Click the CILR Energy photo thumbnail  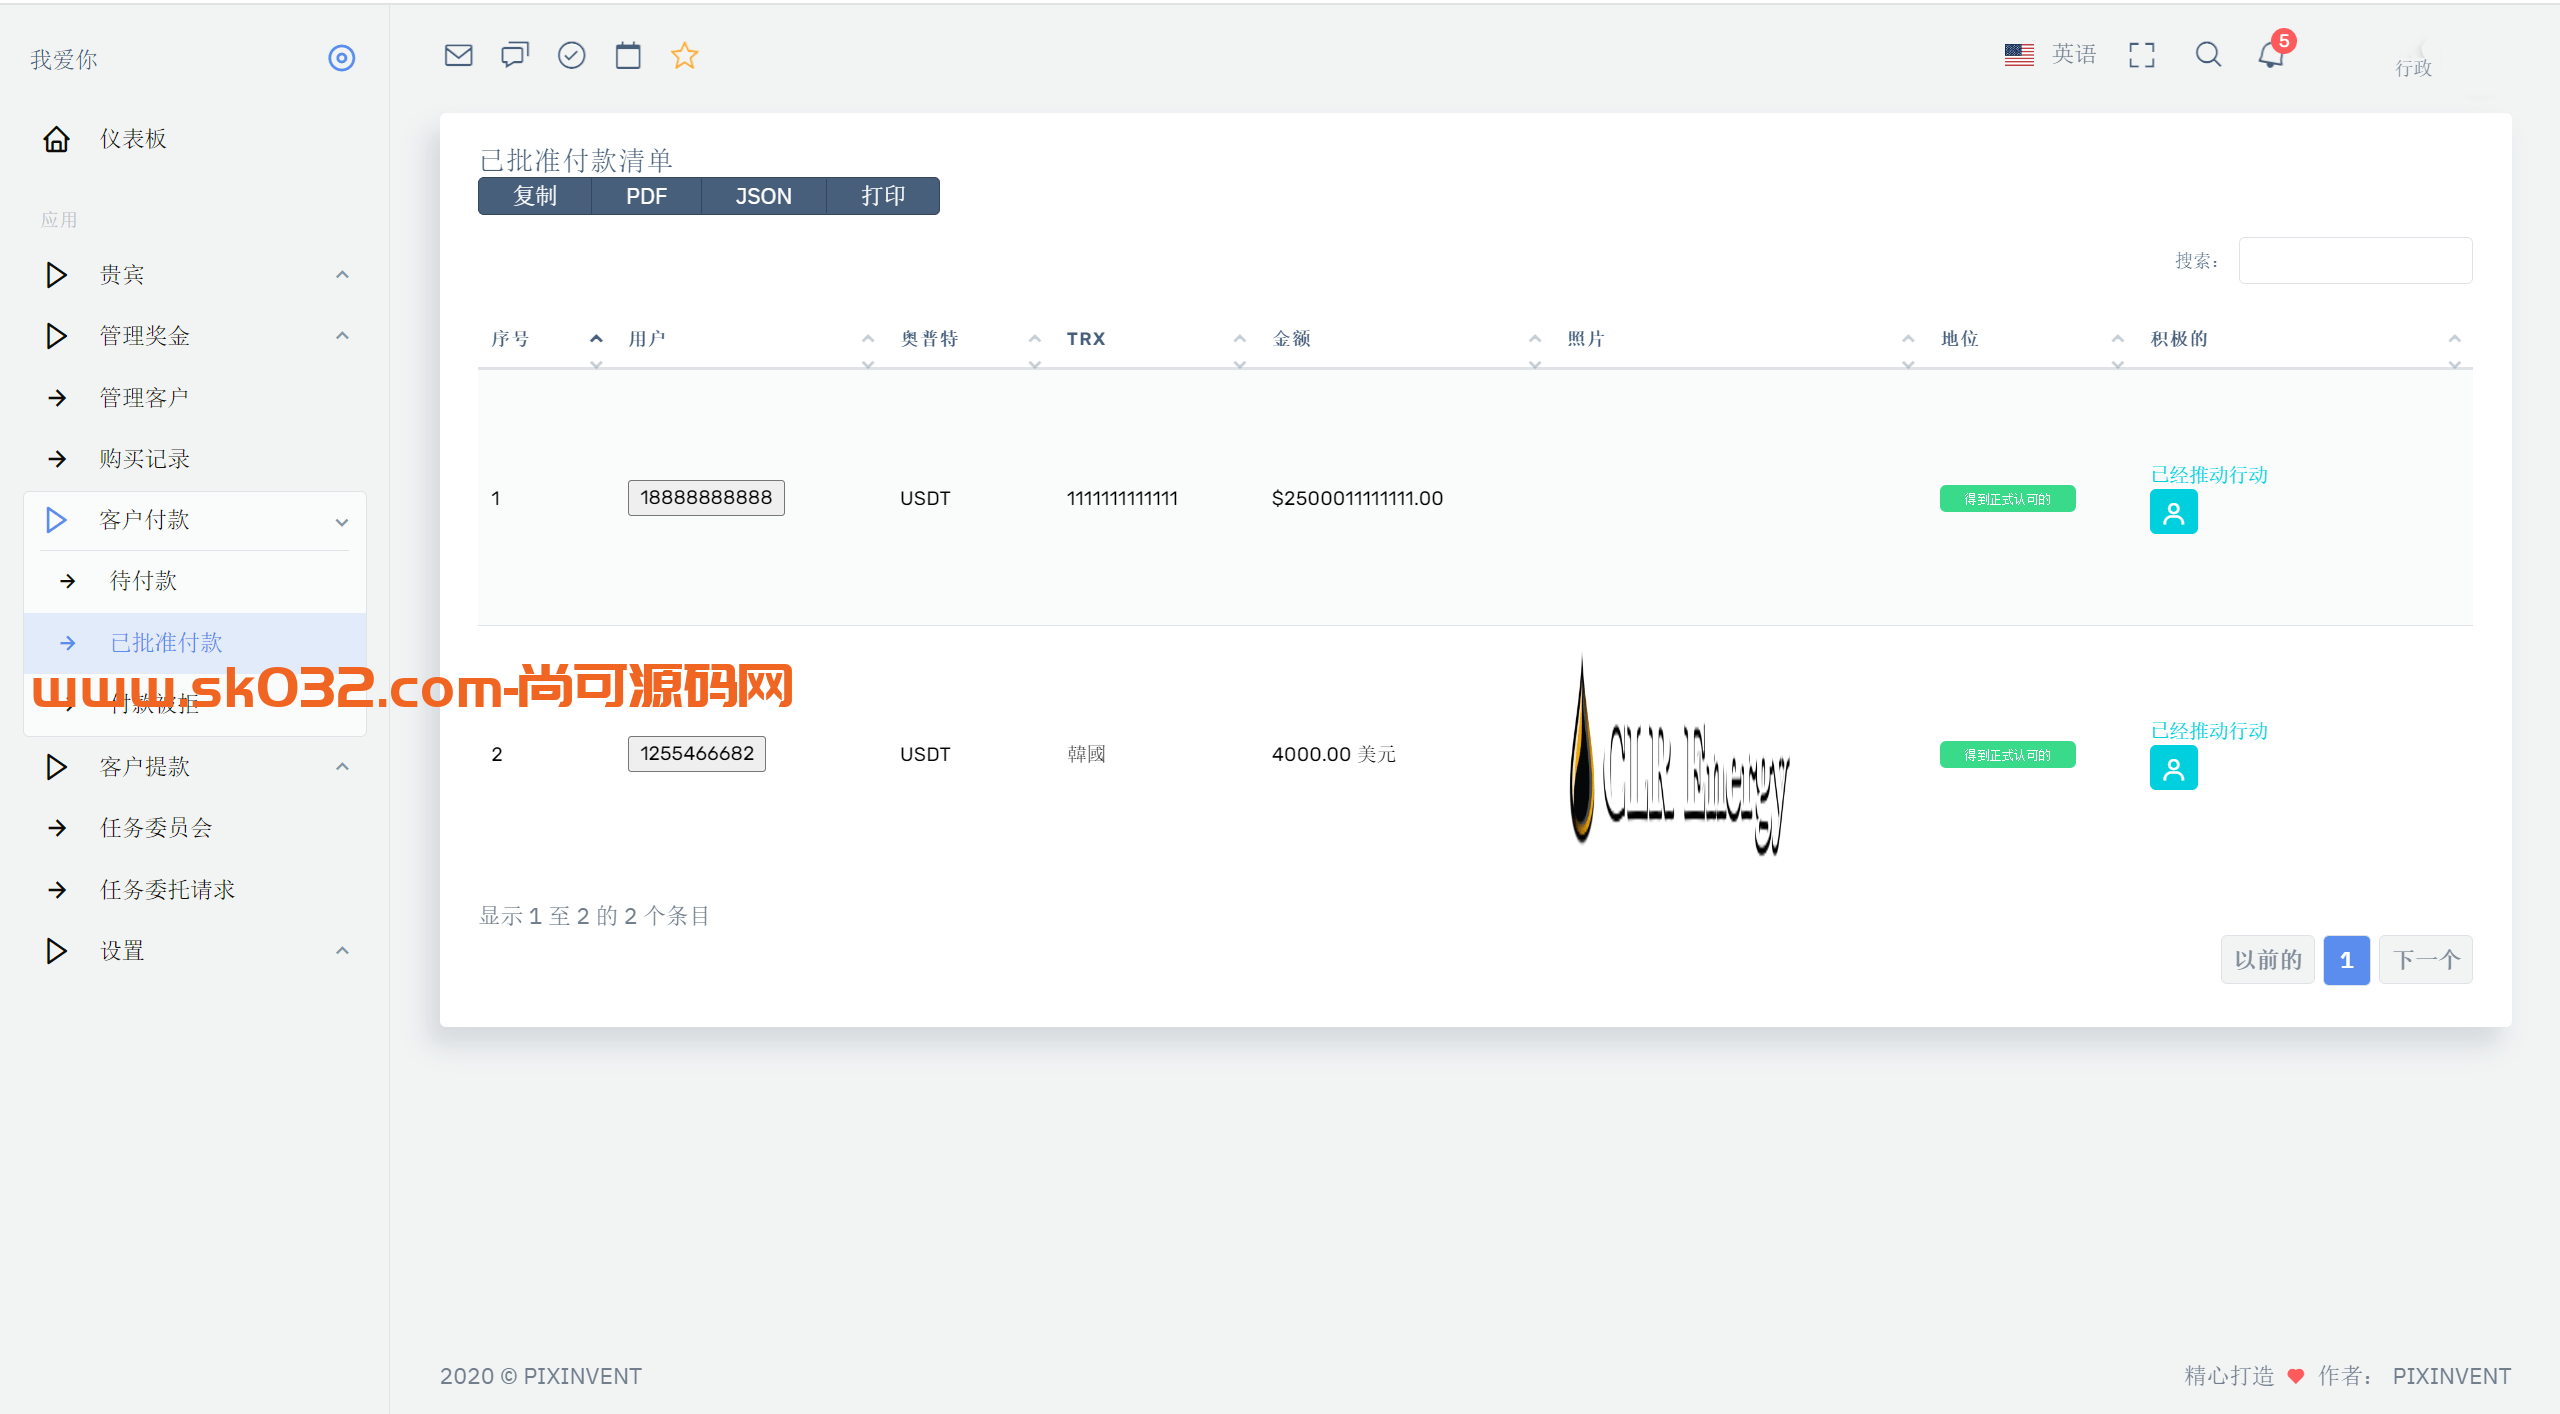1680,755
